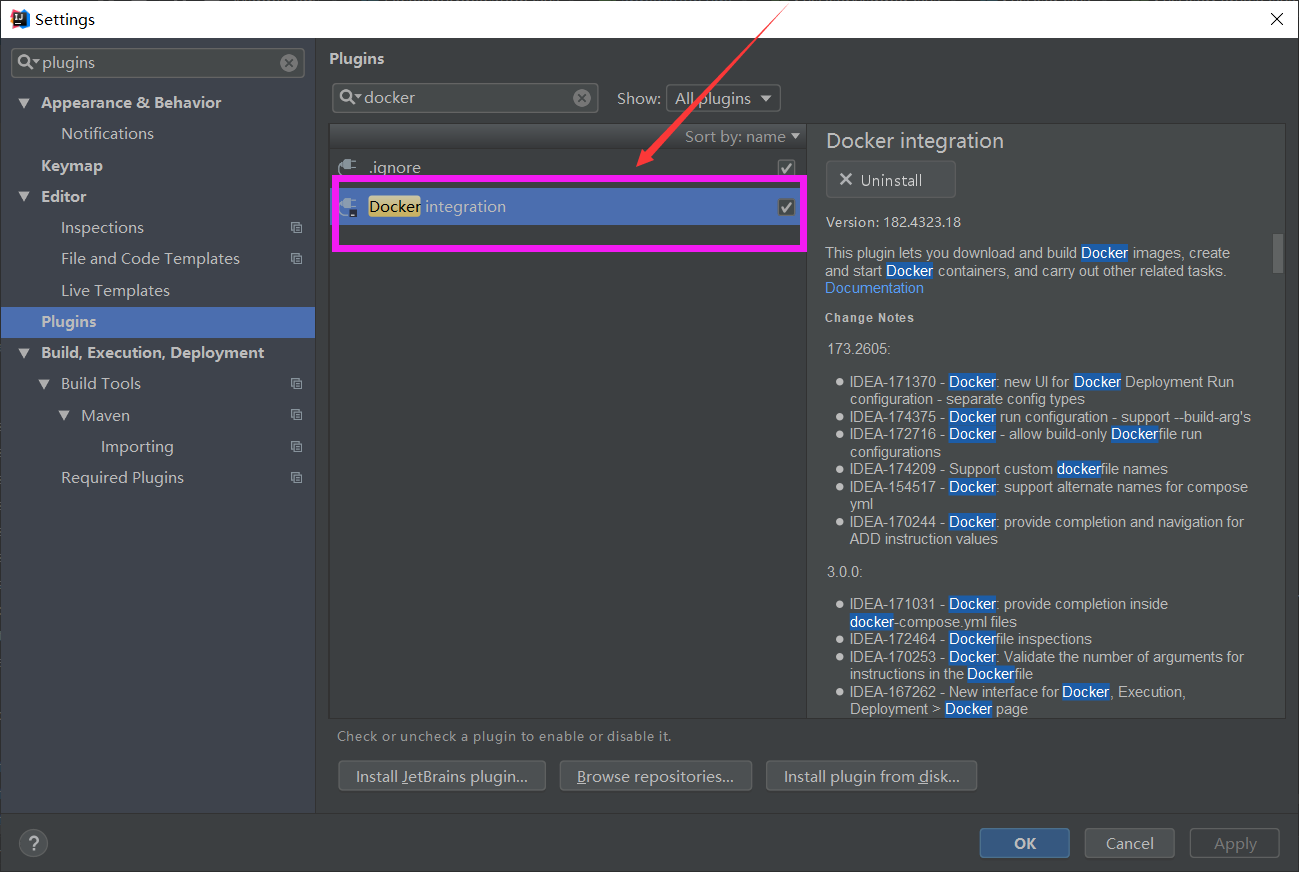Viewport: 1299px width, 872px height.
Task: Click the page icon beside Required Plugins
Action: pos(296,477)
